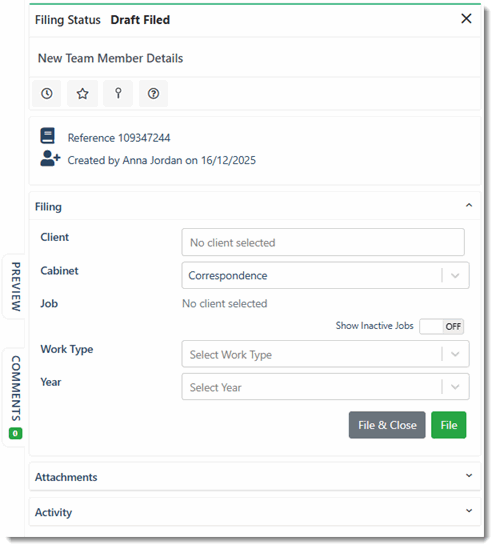Image resolution: width=496 pixels, height=549 pixels.
Task: Toggle Show Inactive Jobs switch
Action: (x=441, y=326)
